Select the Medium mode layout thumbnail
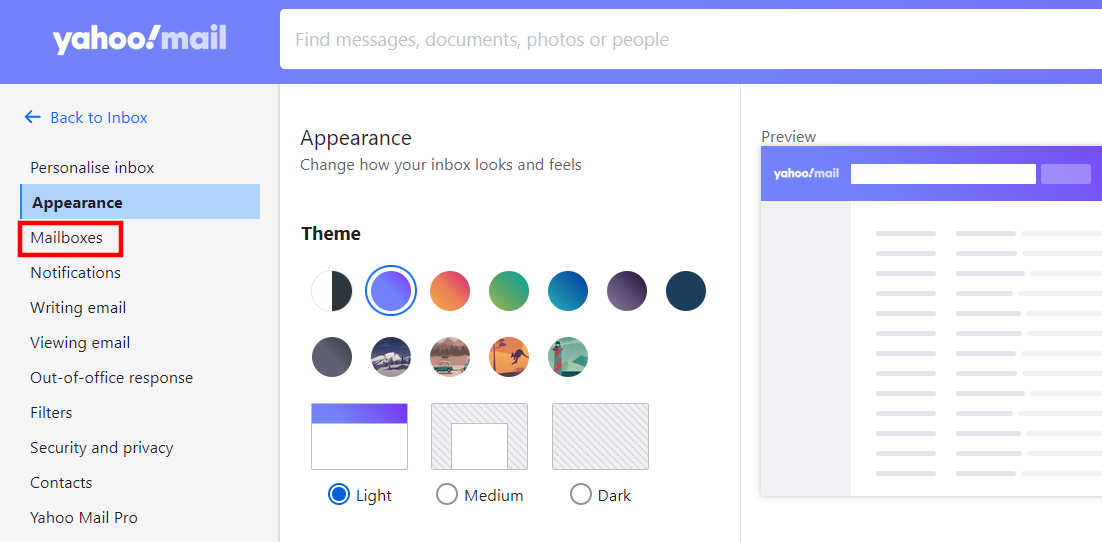Screen dimensions: 1102x542 click(x=479, y=437)
